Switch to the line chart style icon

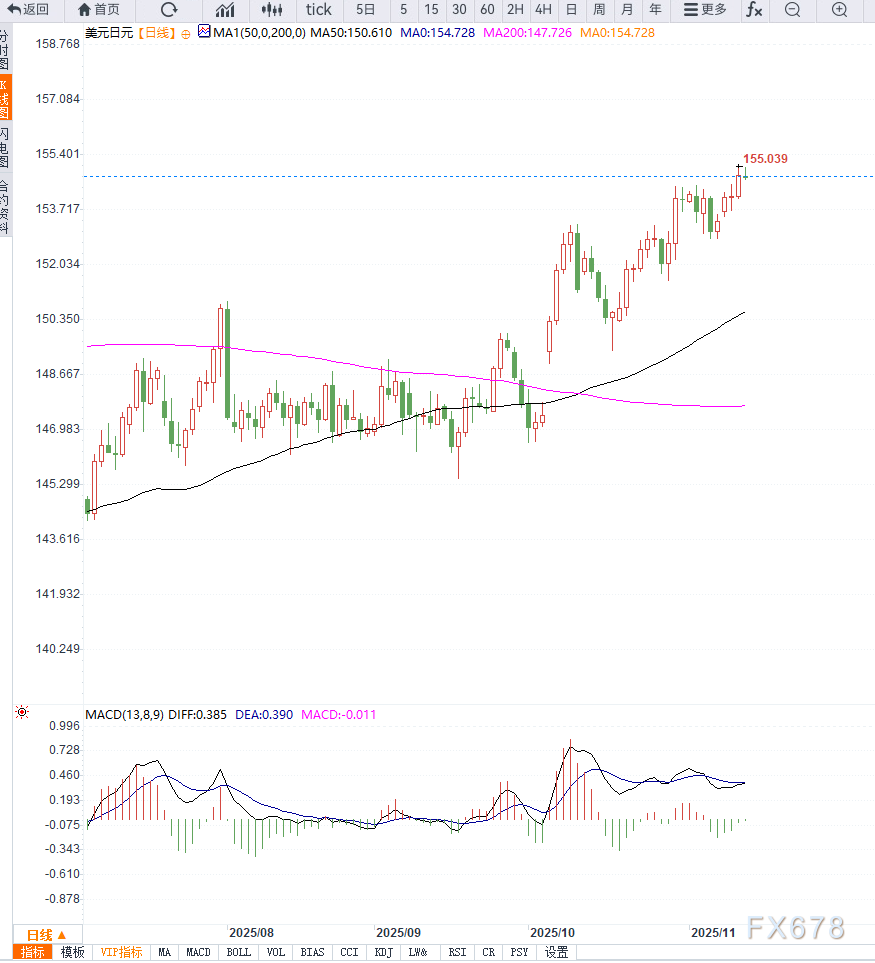[x=226, y=10]
